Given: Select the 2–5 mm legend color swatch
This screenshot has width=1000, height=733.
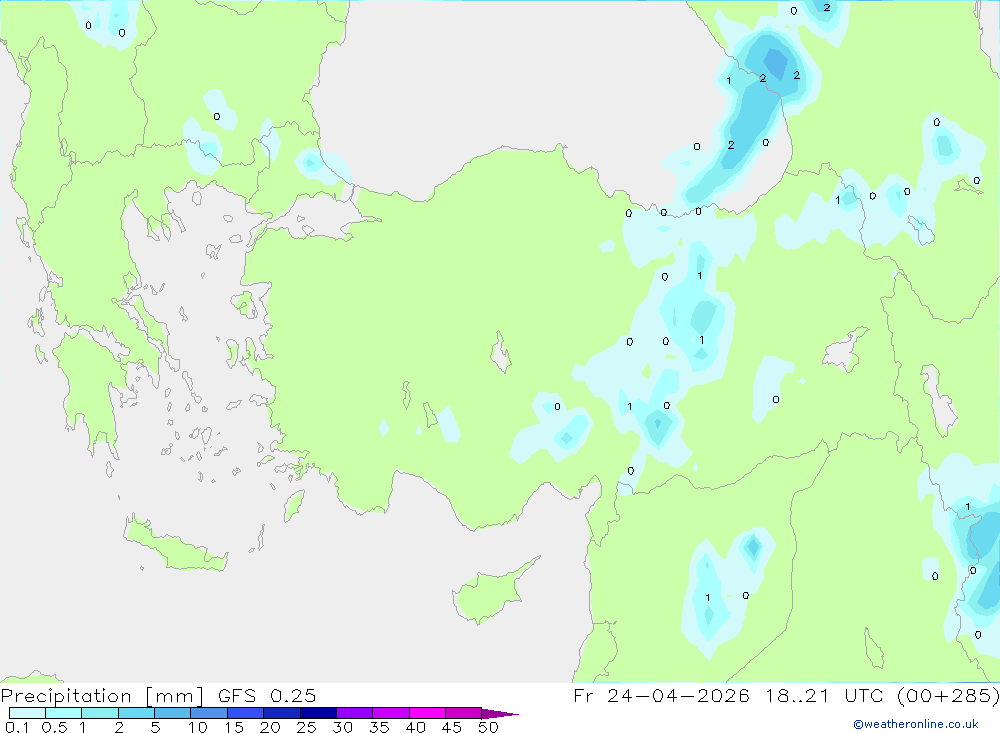Looking at the screenshot, I should click(136, 713).
